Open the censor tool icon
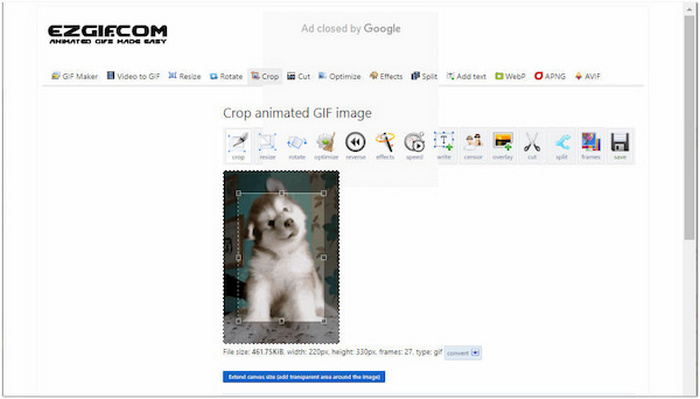 473,146
